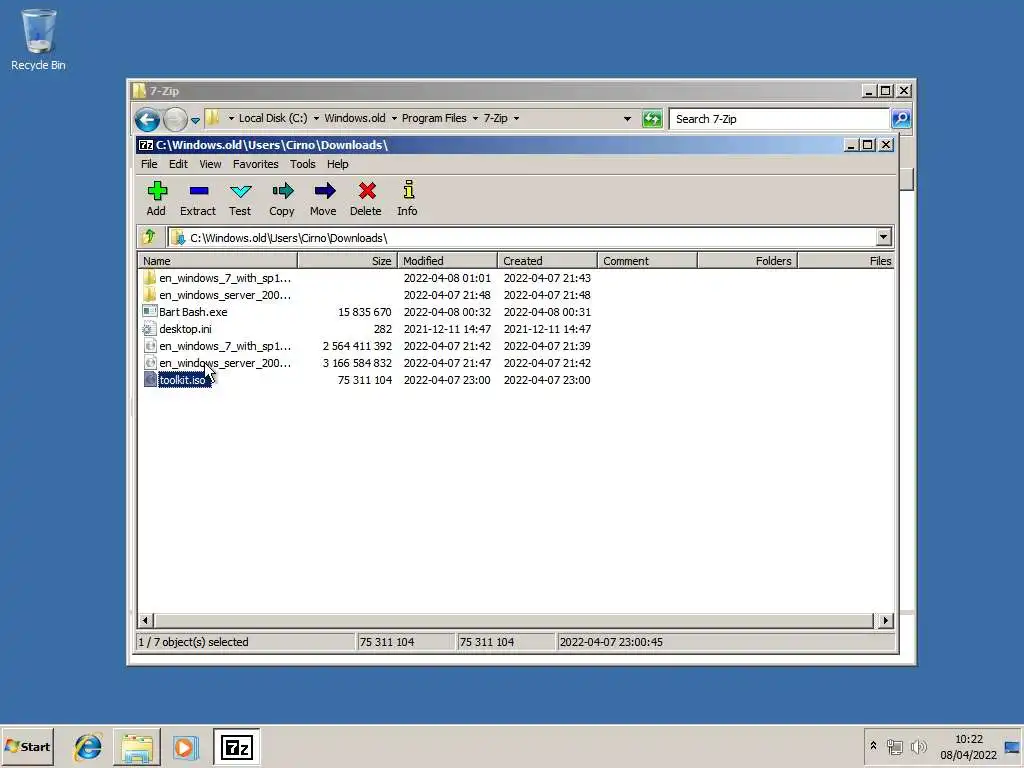The height and width of the screenshot is (768, 1024).
Task: Click the C:\Windows.old\Users\Cirno\Downloads\ path field
Action: [522, 238]
